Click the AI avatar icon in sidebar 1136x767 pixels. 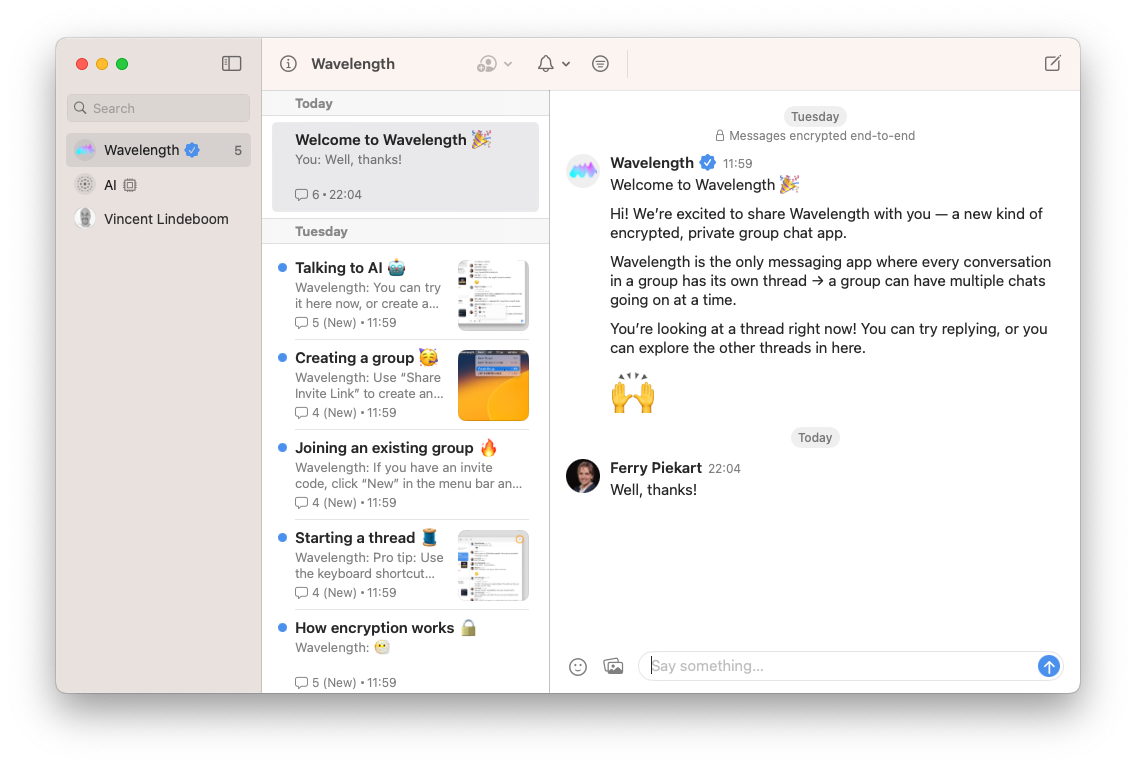[x=85, y=185]
